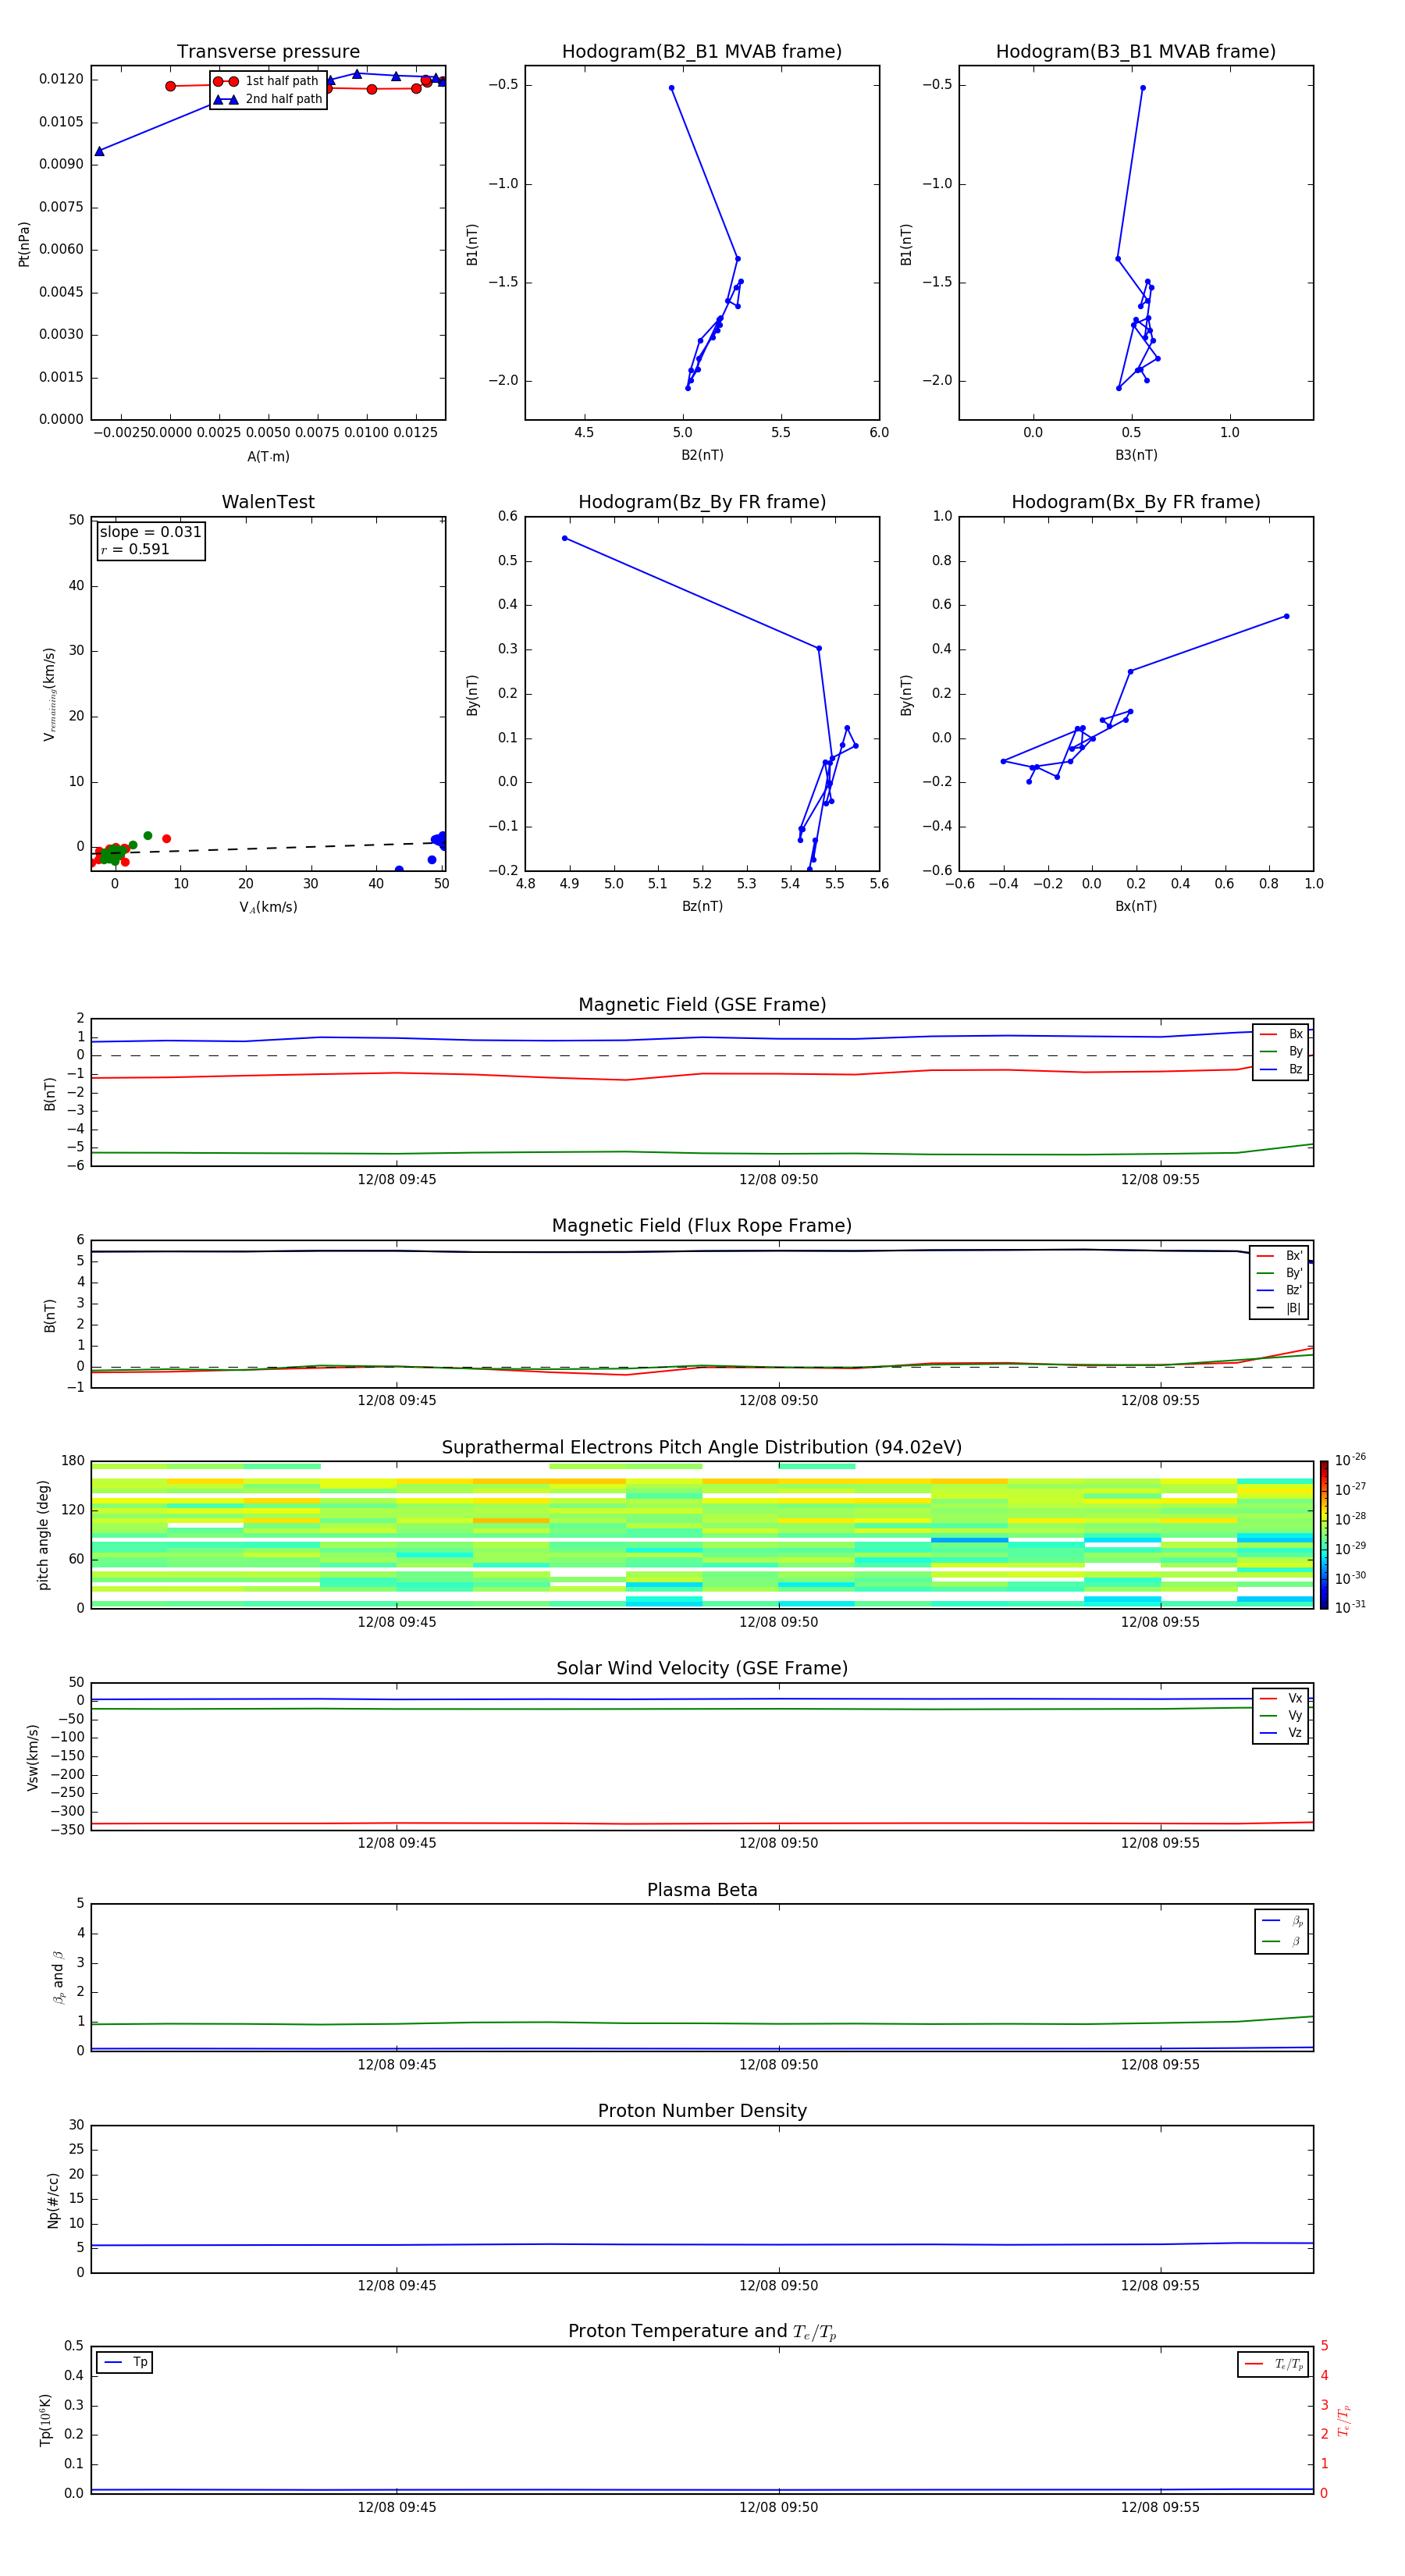Image resolution: width=1405 pixels, height=2576 pixels.
Task: Click the top-right point of the Bx_By hodogram
Action: tap(1286, 616)
